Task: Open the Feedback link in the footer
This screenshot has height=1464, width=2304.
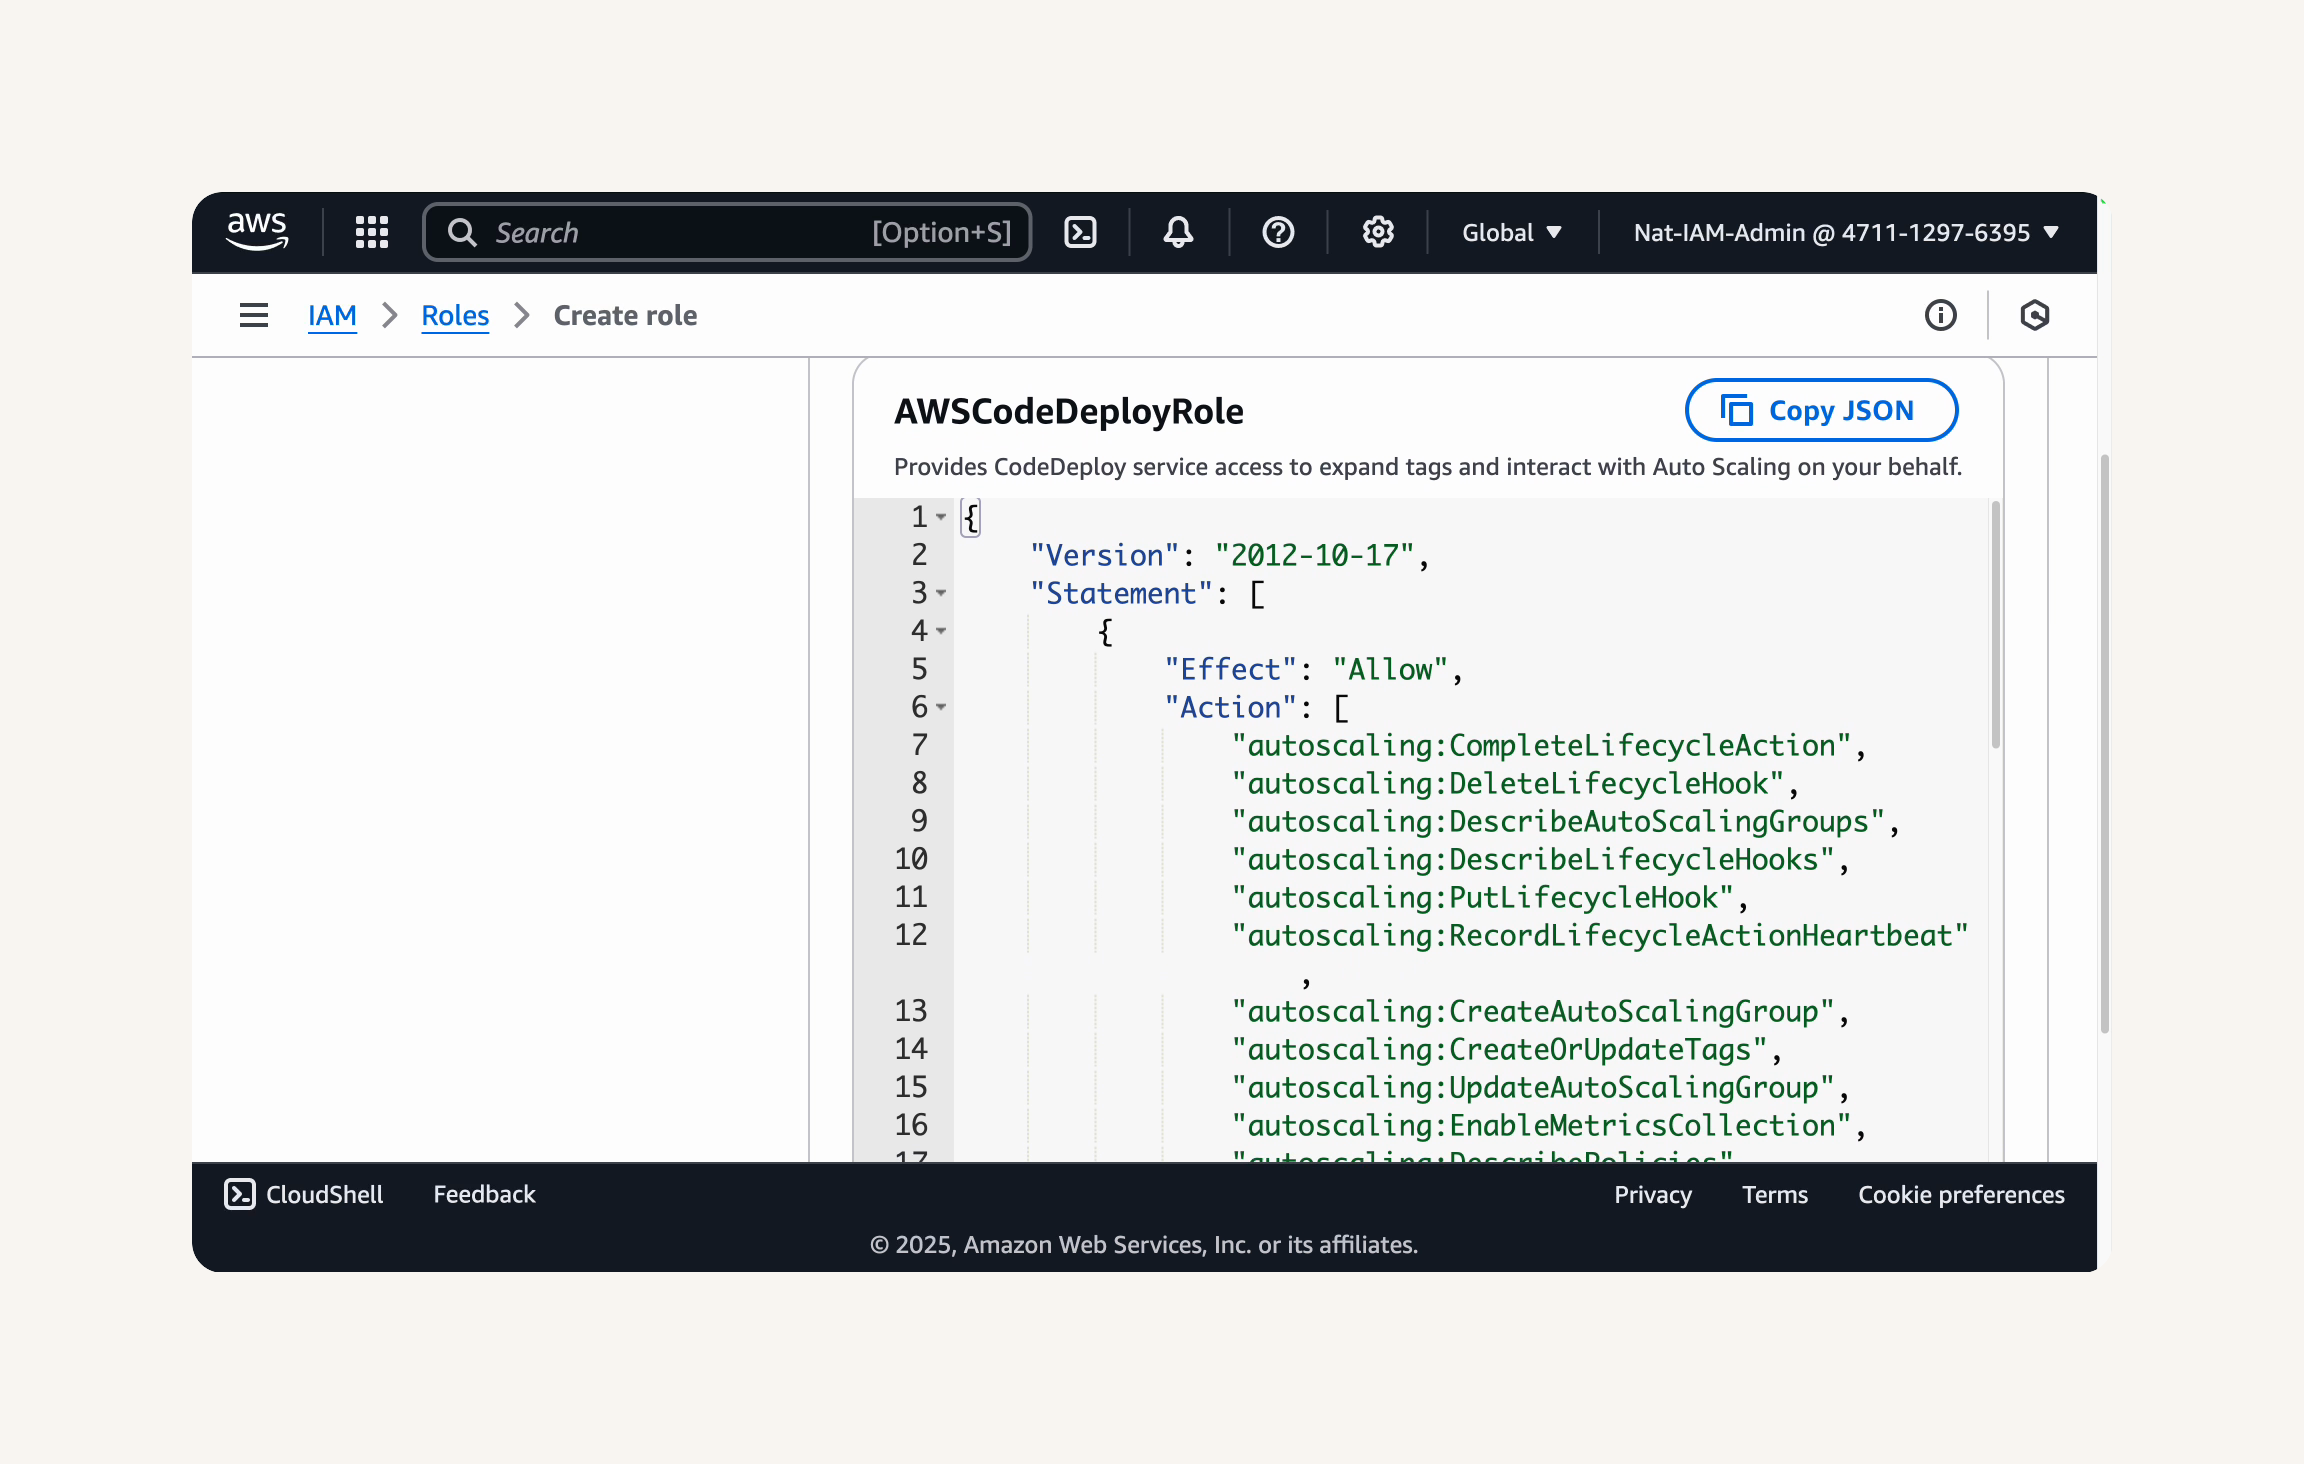Action: (x=484, y=1194)
